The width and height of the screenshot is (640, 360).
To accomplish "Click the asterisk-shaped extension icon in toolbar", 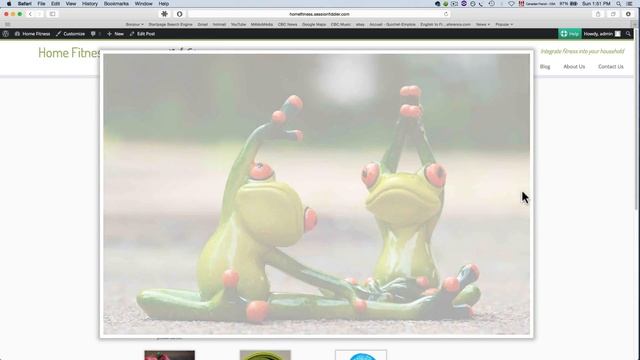I will 164,14.
